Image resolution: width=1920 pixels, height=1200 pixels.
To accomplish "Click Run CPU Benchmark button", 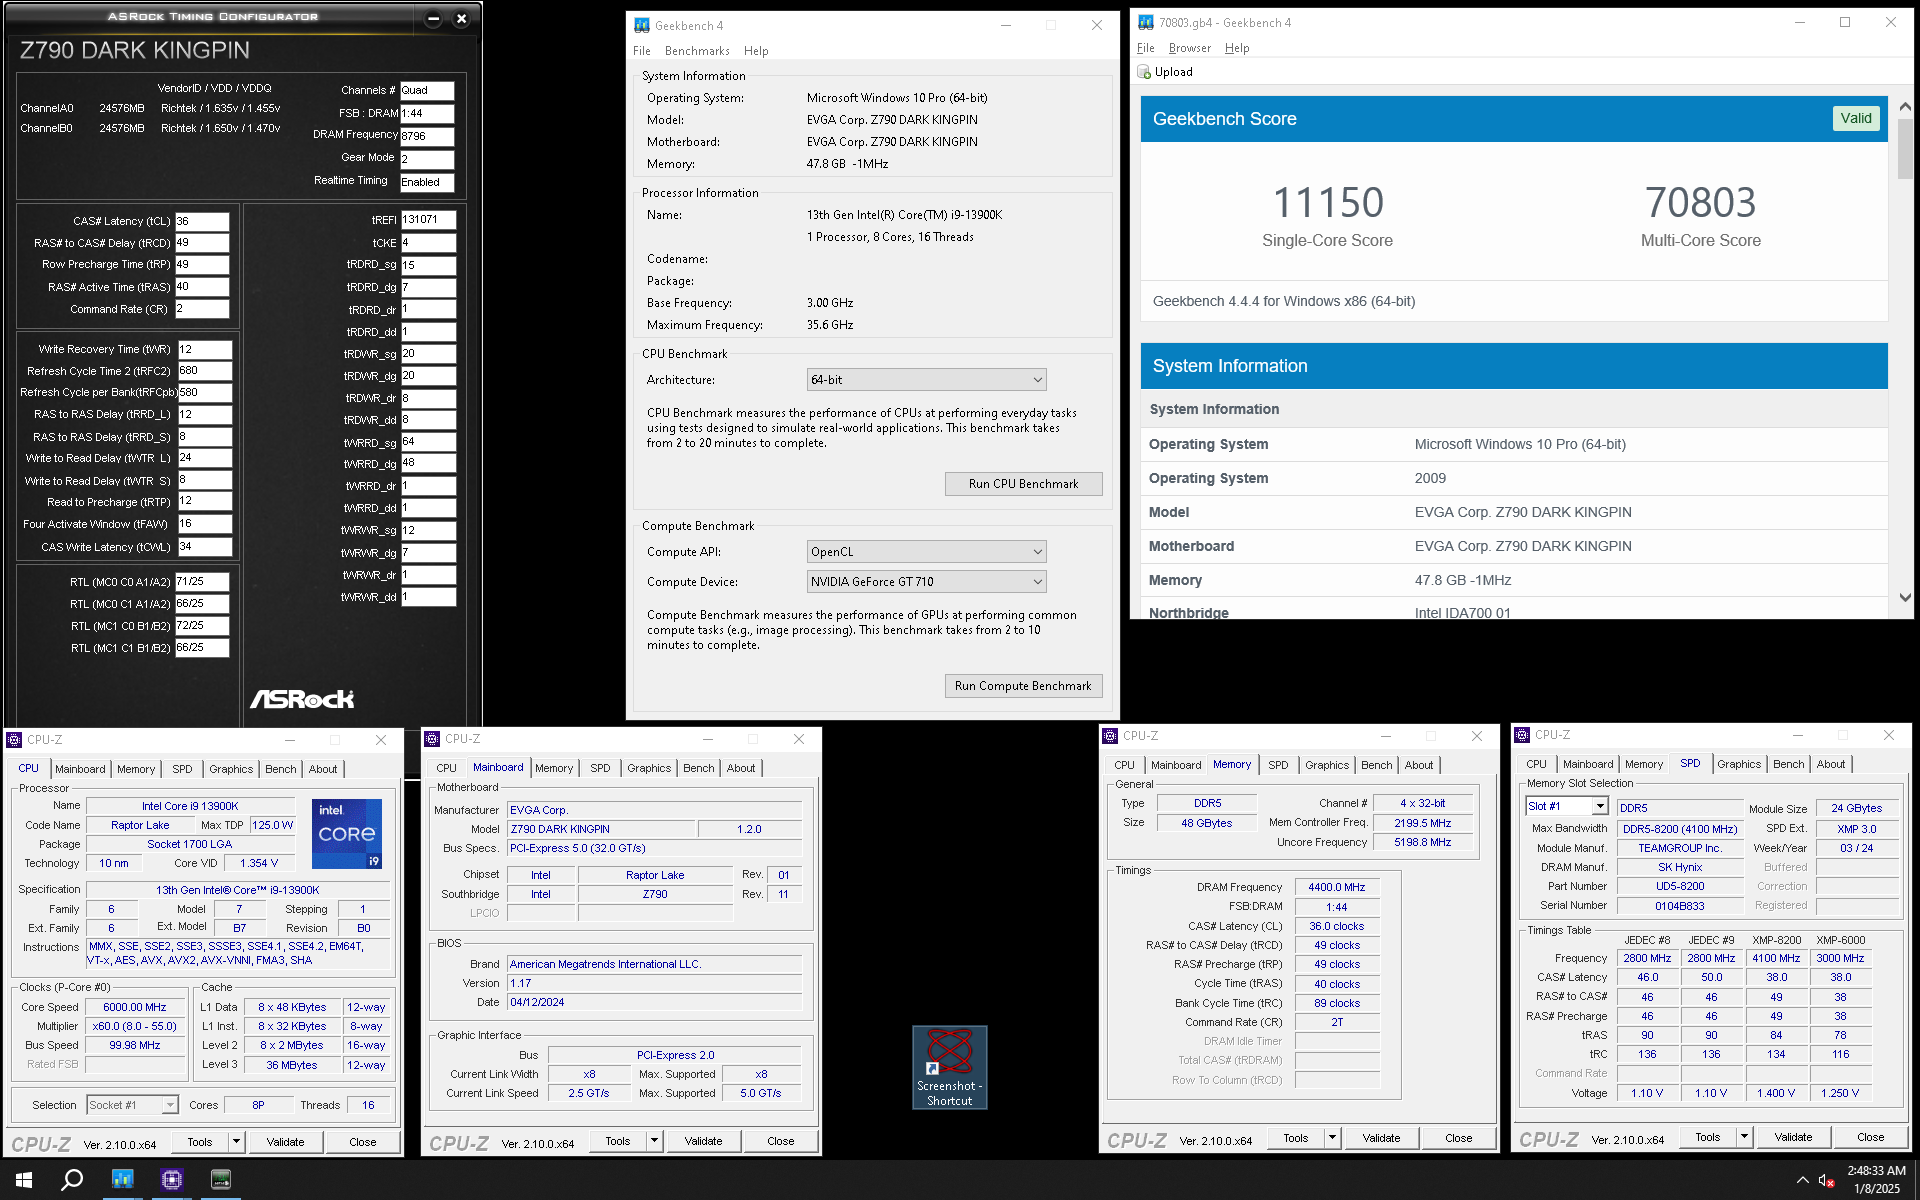I will tap(1023, 484).
